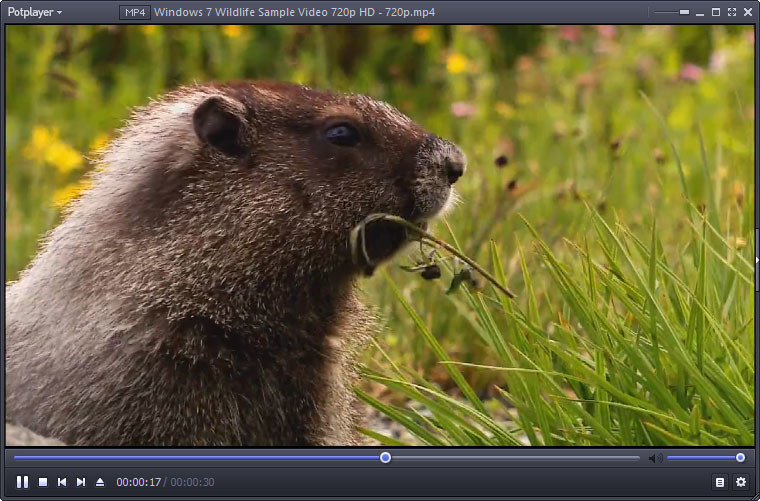Maximize the Potplayer window
760x501 pixels.
(716, 12)
